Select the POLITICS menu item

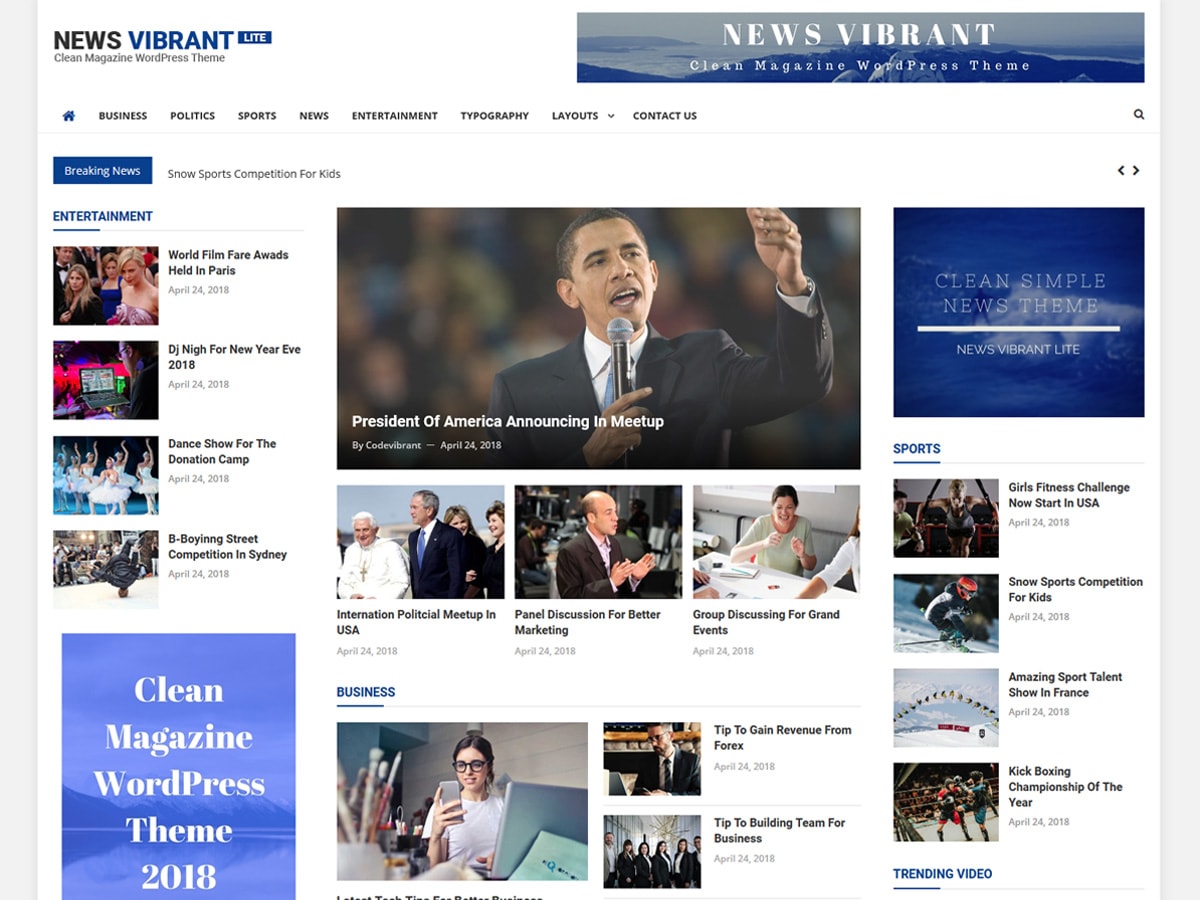(x=192, y=115)
